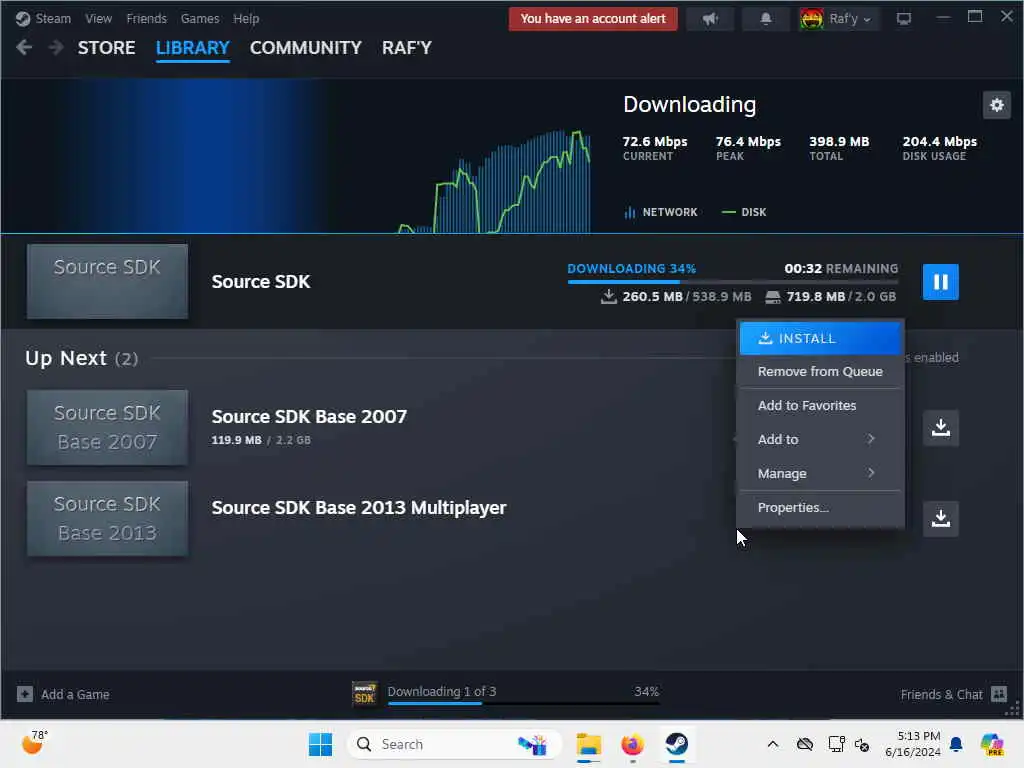Viewport: 1024px width, 768px height.
Task: Open File Explorer from the taskbar
Action: [588, 744]
